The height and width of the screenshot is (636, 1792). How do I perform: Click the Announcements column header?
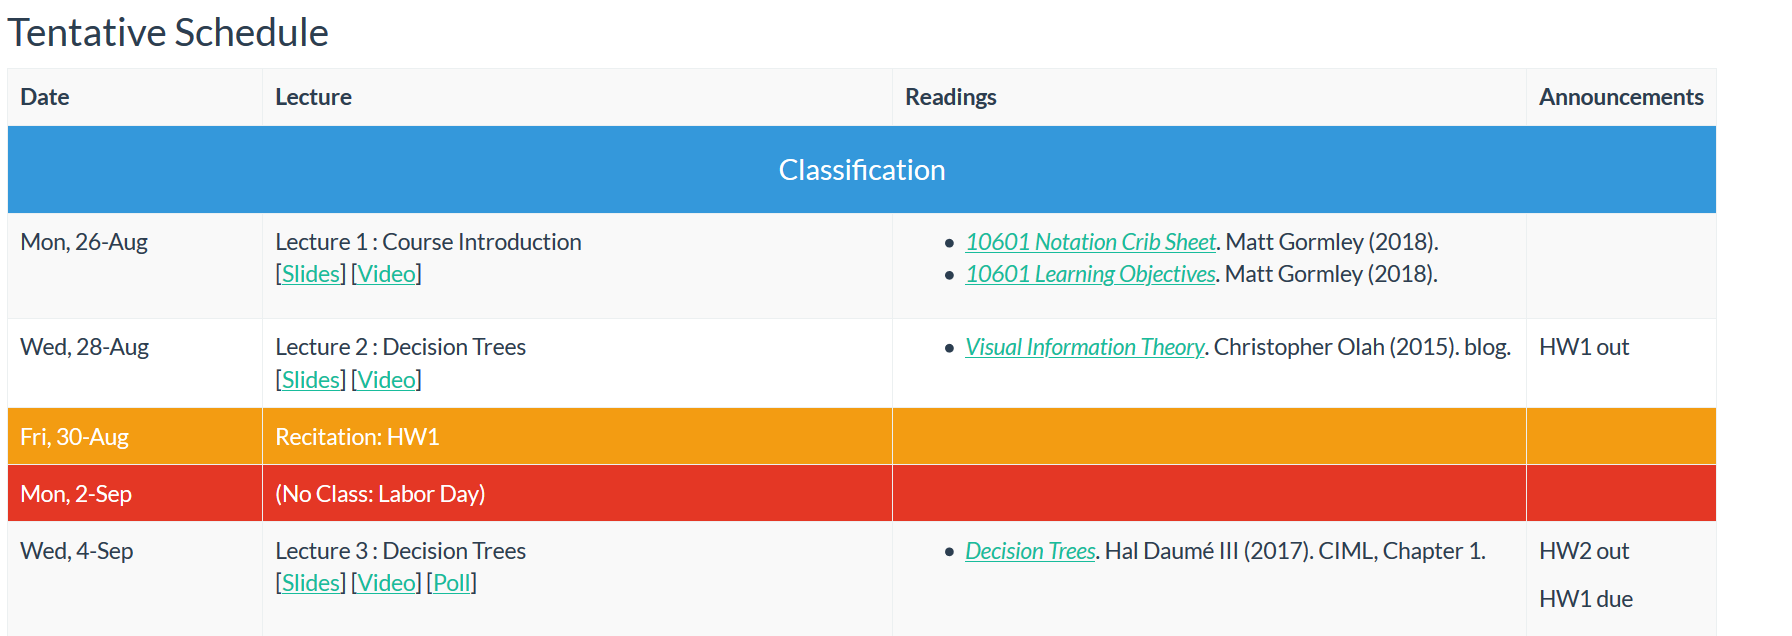click(x=1621, y=97)
